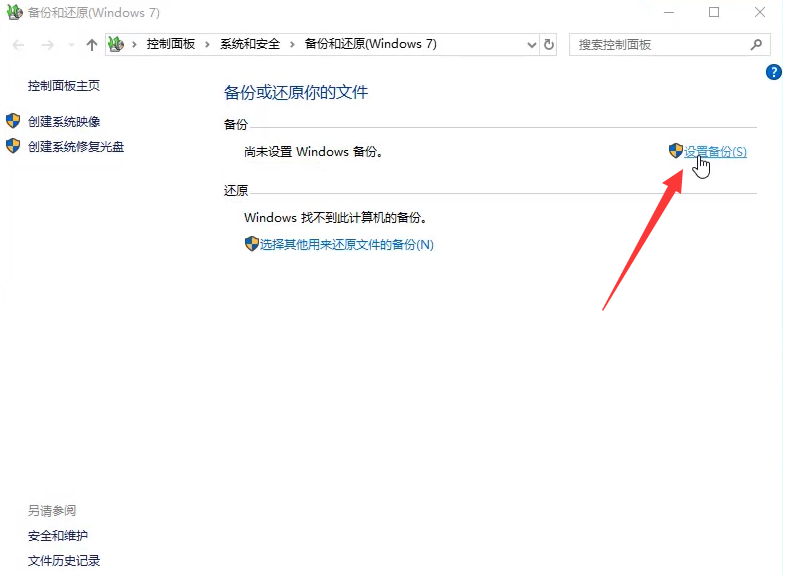
Task: Open the recent locations dropdown arrow
Action: coord(71,45)
